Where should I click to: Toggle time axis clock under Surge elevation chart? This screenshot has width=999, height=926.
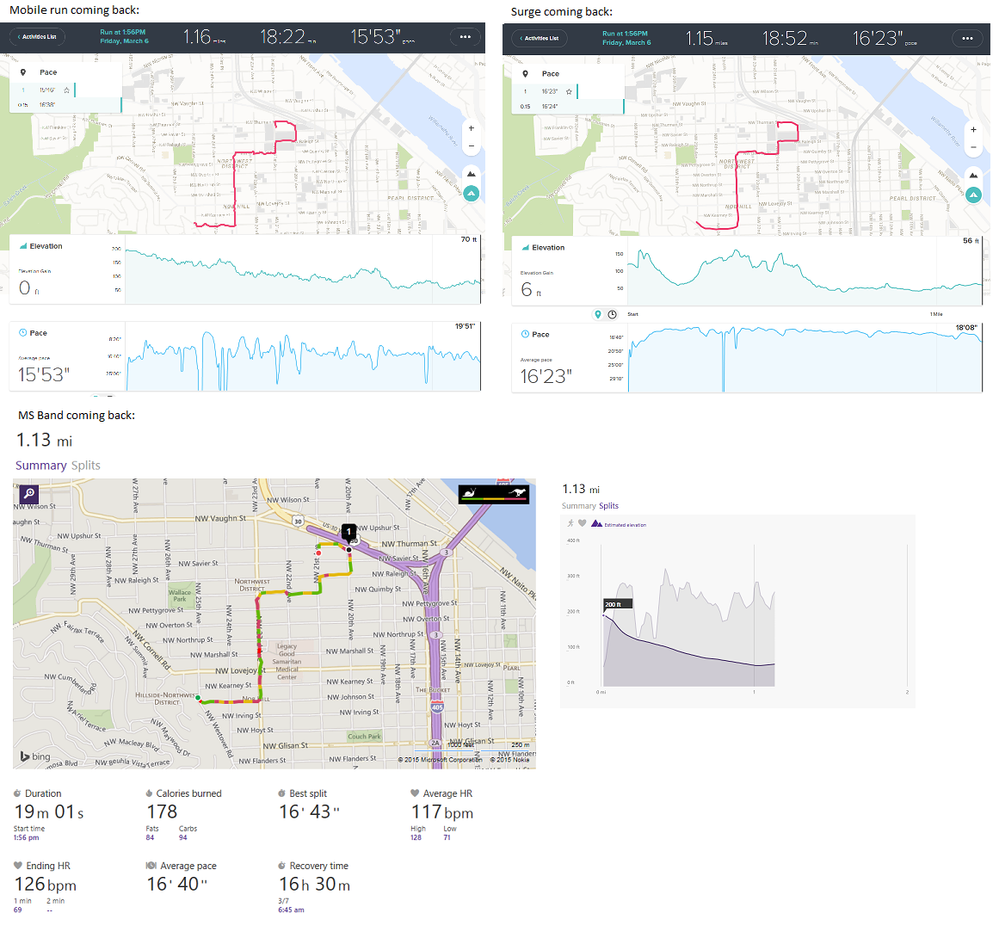click(612, 314)
